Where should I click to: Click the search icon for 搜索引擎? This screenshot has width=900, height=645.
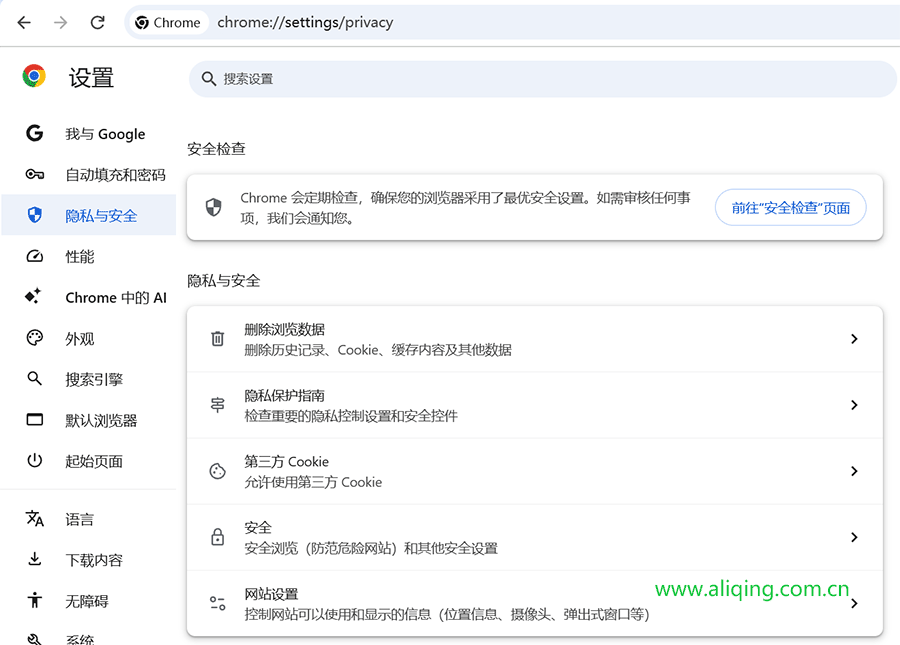click(x=34, y=379)
